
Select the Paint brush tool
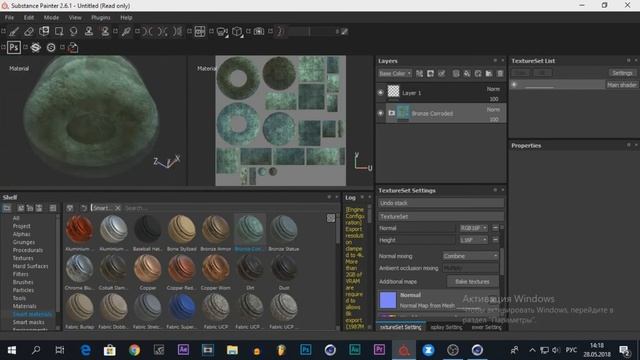pos(14,31)
